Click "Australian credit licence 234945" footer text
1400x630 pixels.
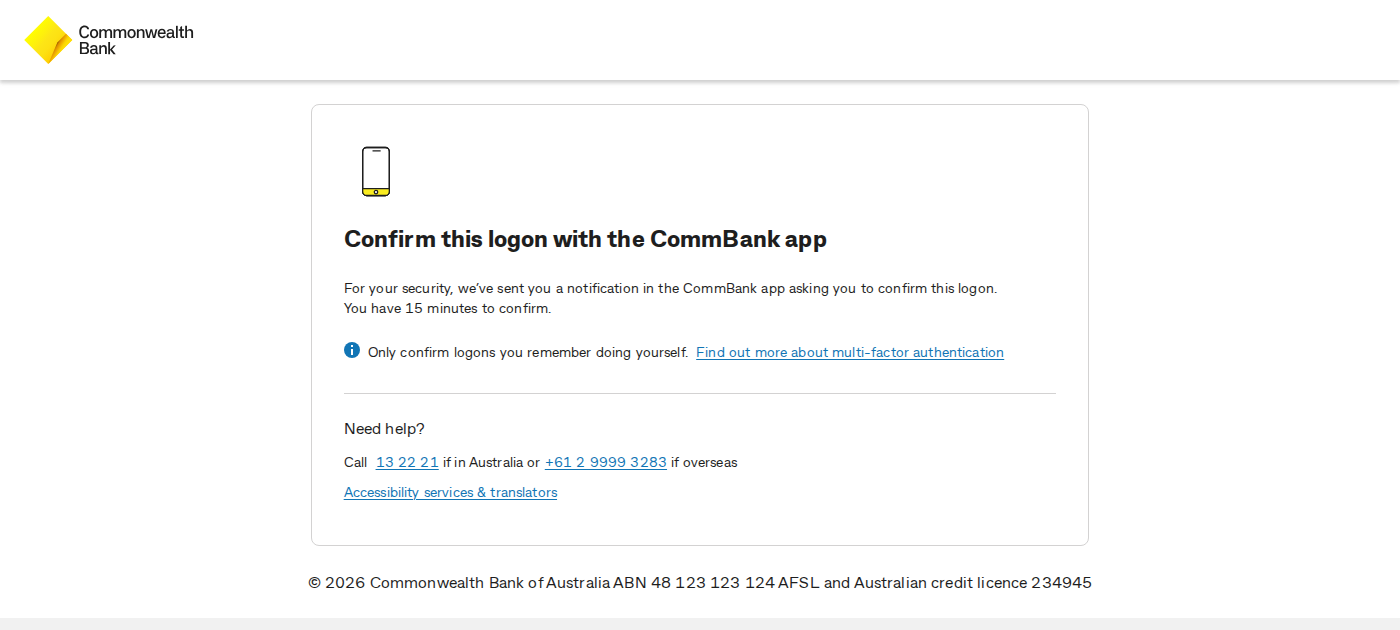point(973,582)
